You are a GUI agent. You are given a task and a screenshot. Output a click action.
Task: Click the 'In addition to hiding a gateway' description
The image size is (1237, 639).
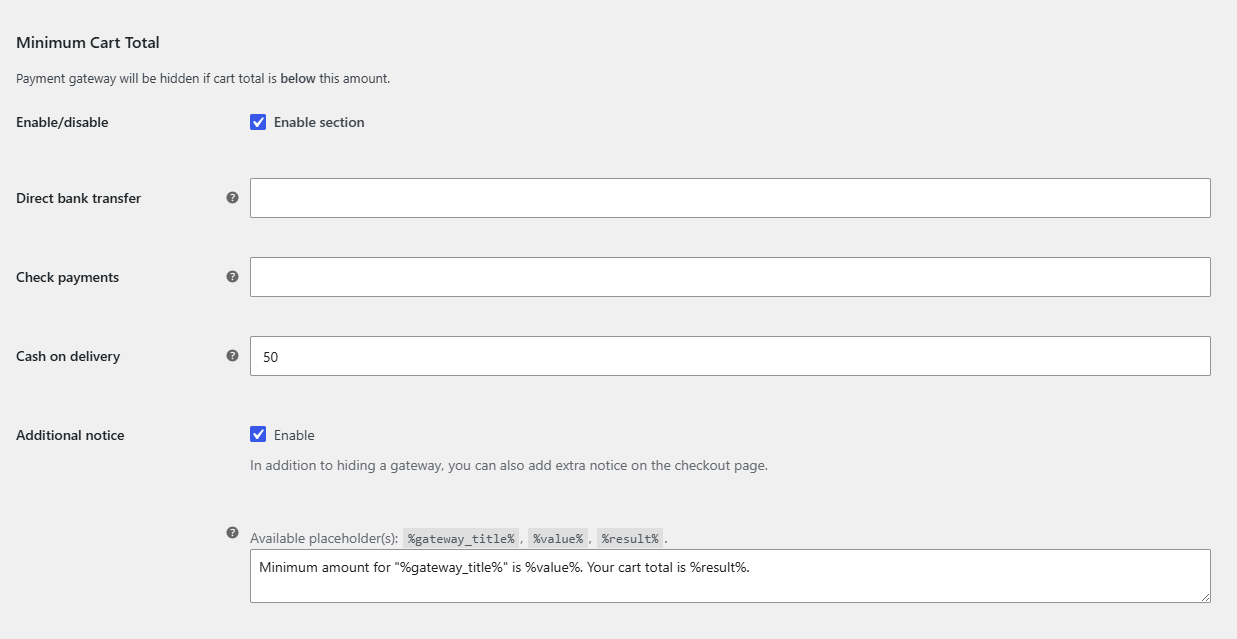509,465
